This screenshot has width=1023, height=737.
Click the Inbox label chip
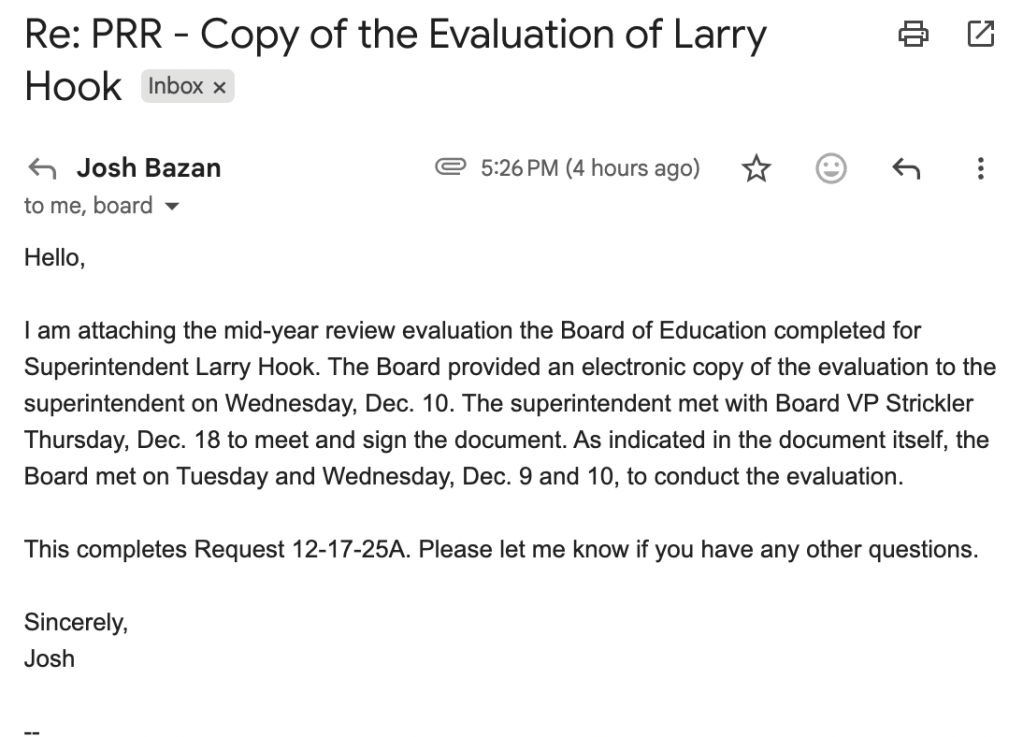pos(176,87)
